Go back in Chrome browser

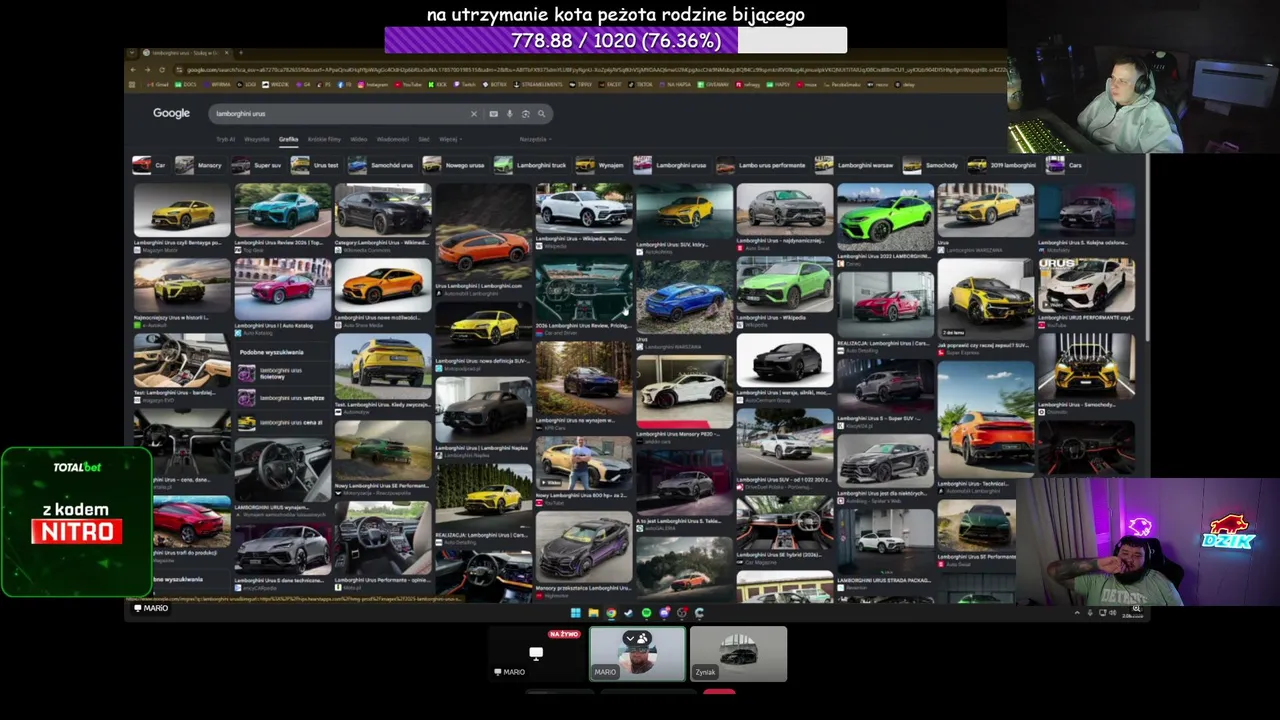pos(134,69)
